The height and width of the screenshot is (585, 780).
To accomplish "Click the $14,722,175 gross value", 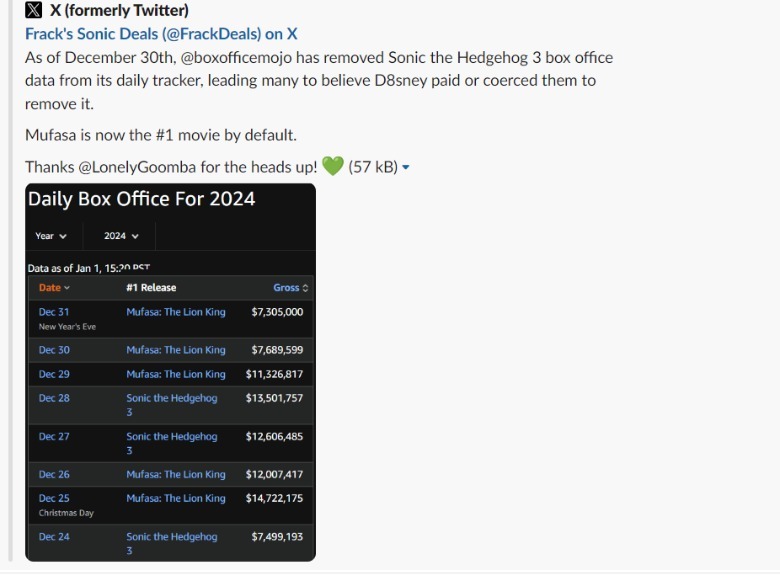I will coord(274,498).
